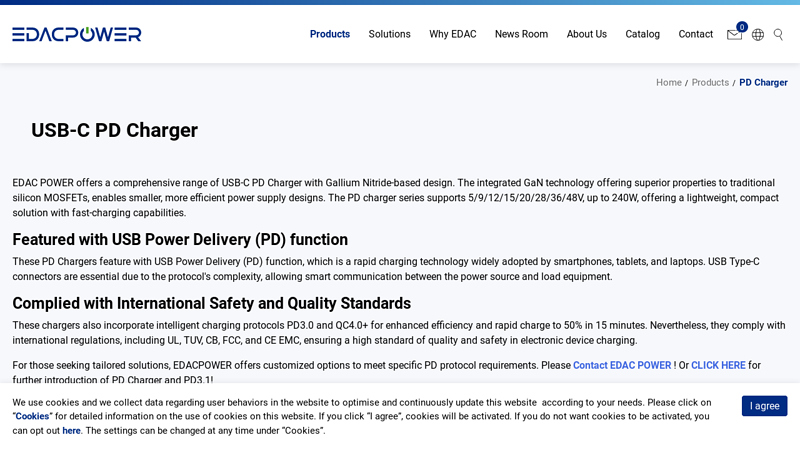
Task: Open the search magnifier icon
Action: (778, 34)
